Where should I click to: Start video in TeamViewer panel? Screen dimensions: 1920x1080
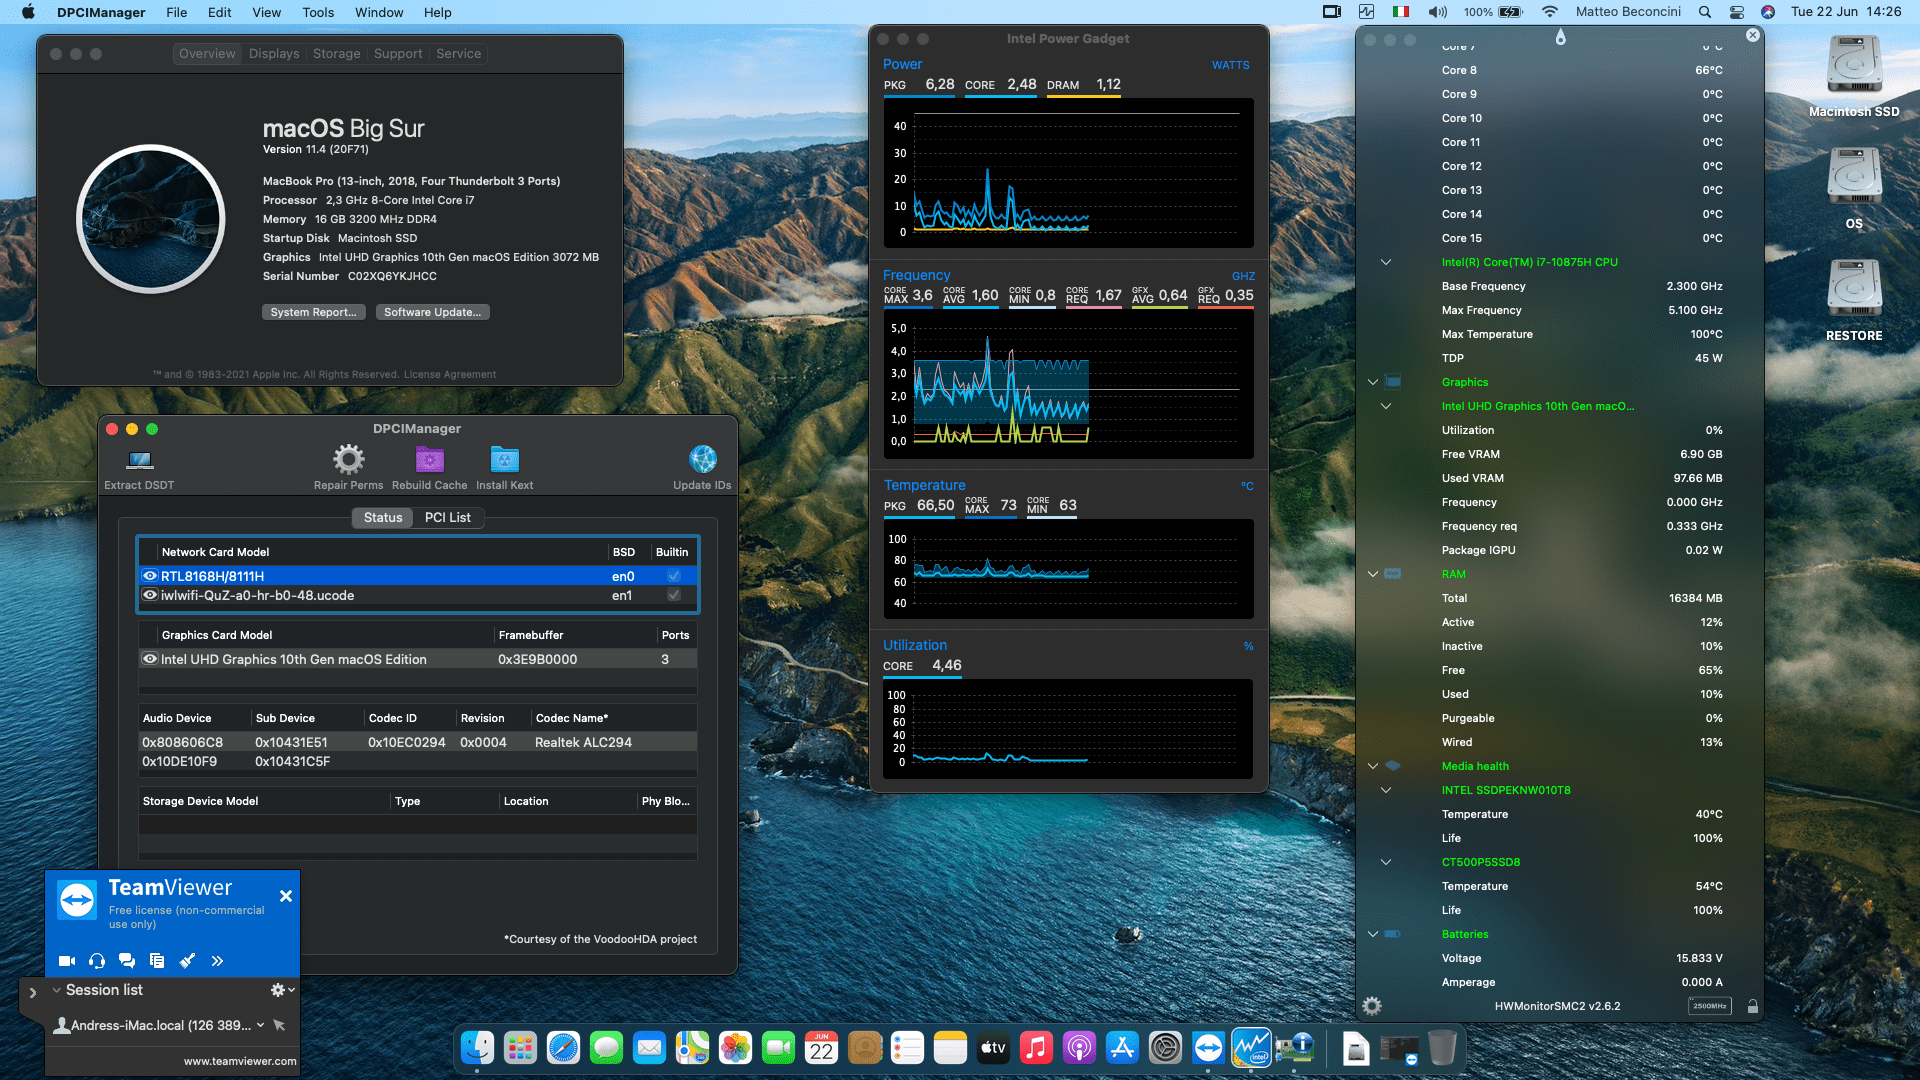coord(67,961)
